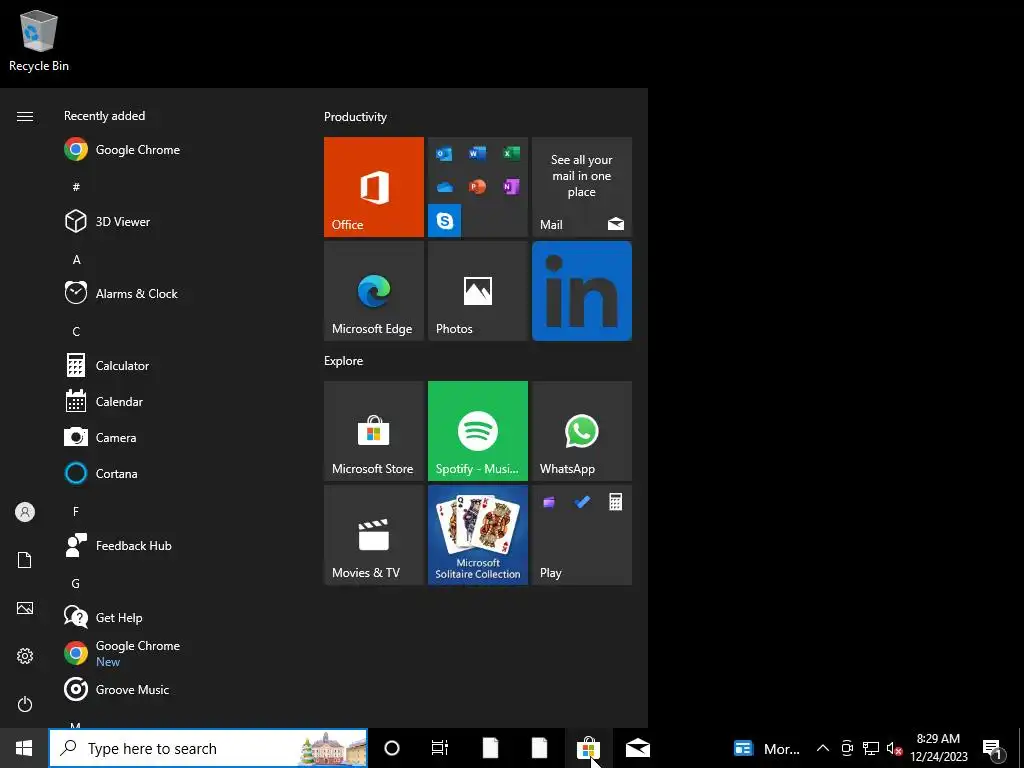The image size is (1024, 768).
Task: Open Movies & TV tile
Action: pyautogui.click(x=374, y=535)
